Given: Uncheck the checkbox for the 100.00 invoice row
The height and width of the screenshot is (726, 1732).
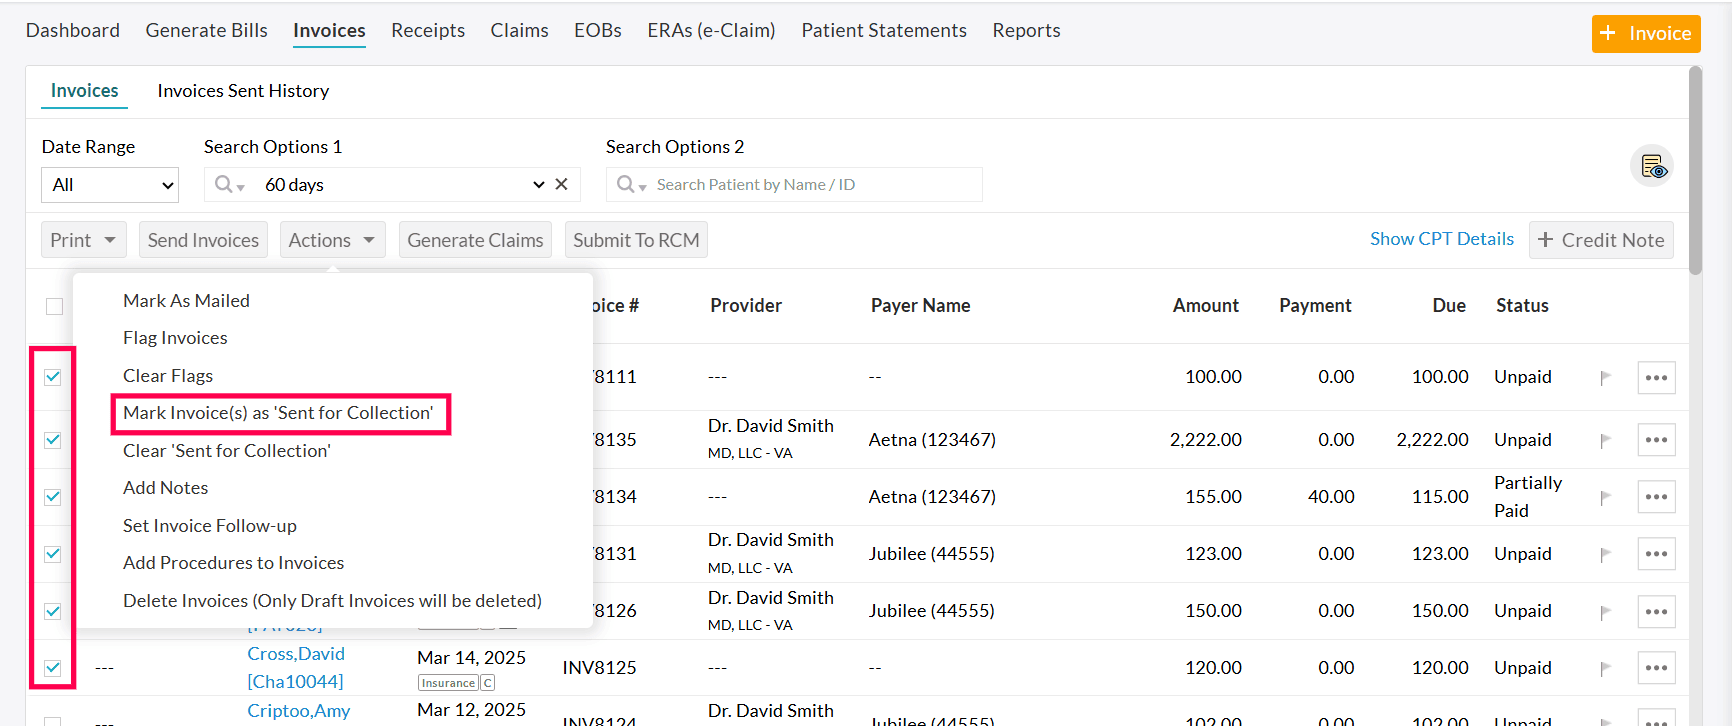Looking at the screenshot, I should click(53, 377).
